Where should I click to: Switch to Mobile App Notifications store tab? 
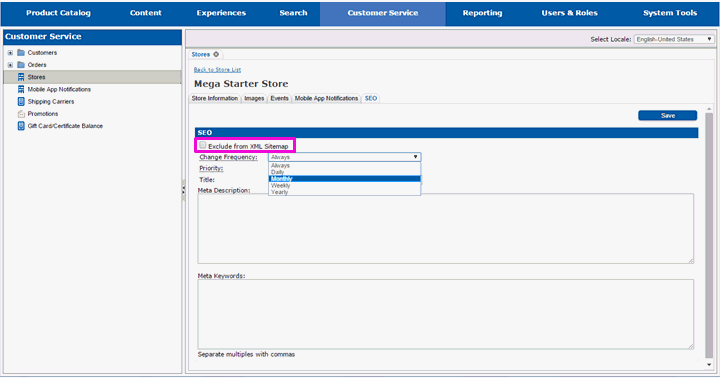326,98
